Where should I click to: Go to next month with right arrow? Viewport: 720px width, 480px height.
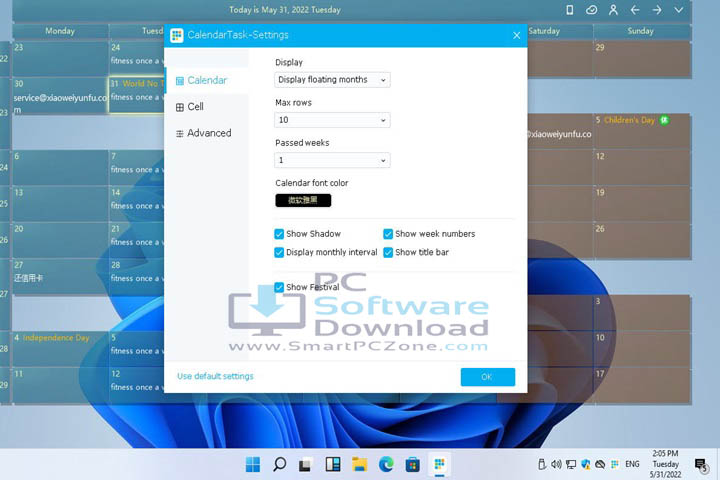click(657, 10)
